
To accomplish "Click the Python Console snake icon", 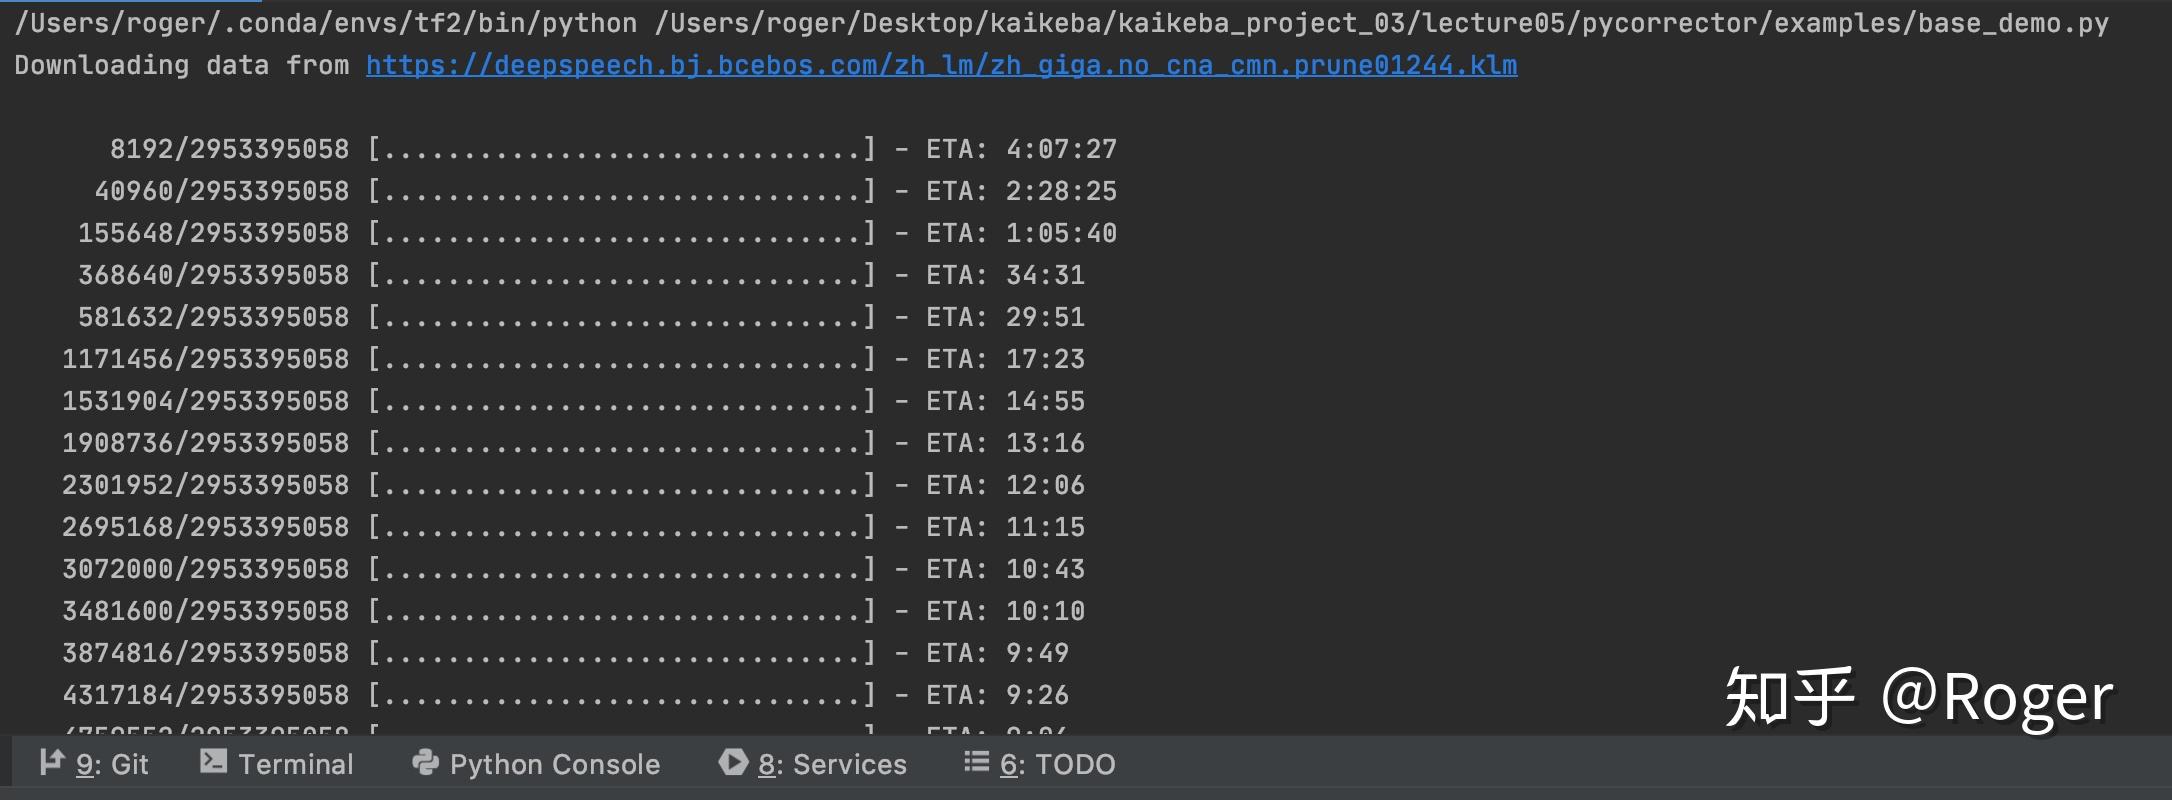I will 425,763.
